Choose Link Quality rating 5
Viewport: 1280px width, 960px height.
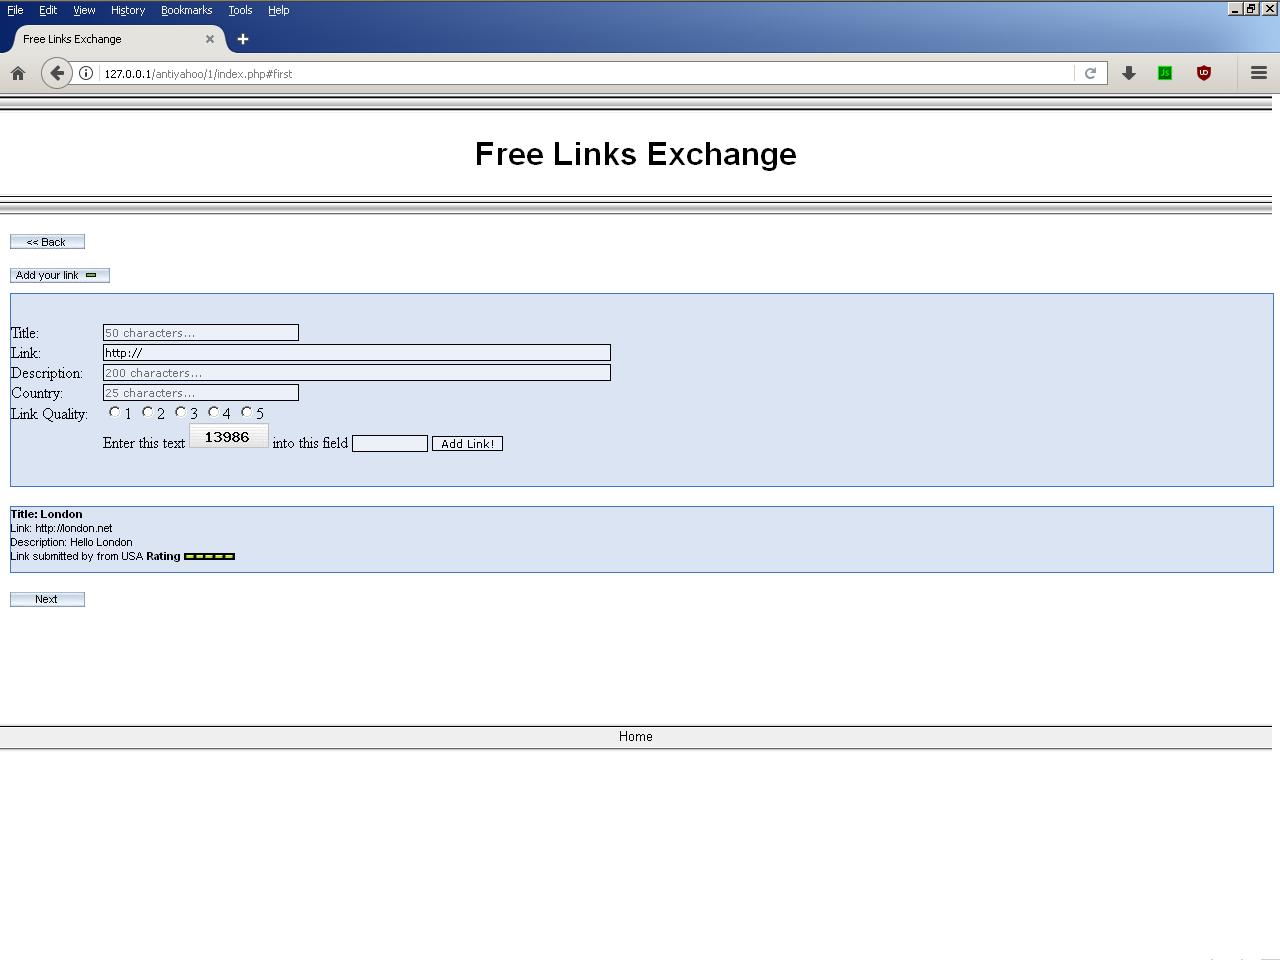click(247, 412)
